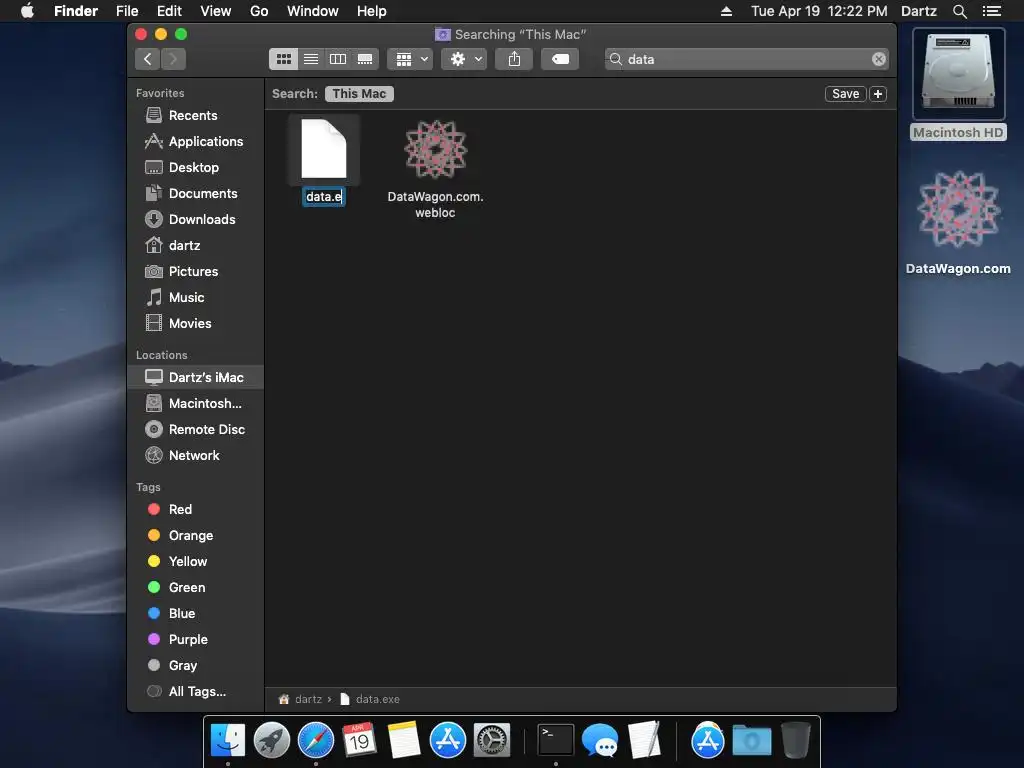Image resolution: width=1024 pixels, height=768 pixels.
Task: Select Network in the sidebar
Action: point(196,455)
